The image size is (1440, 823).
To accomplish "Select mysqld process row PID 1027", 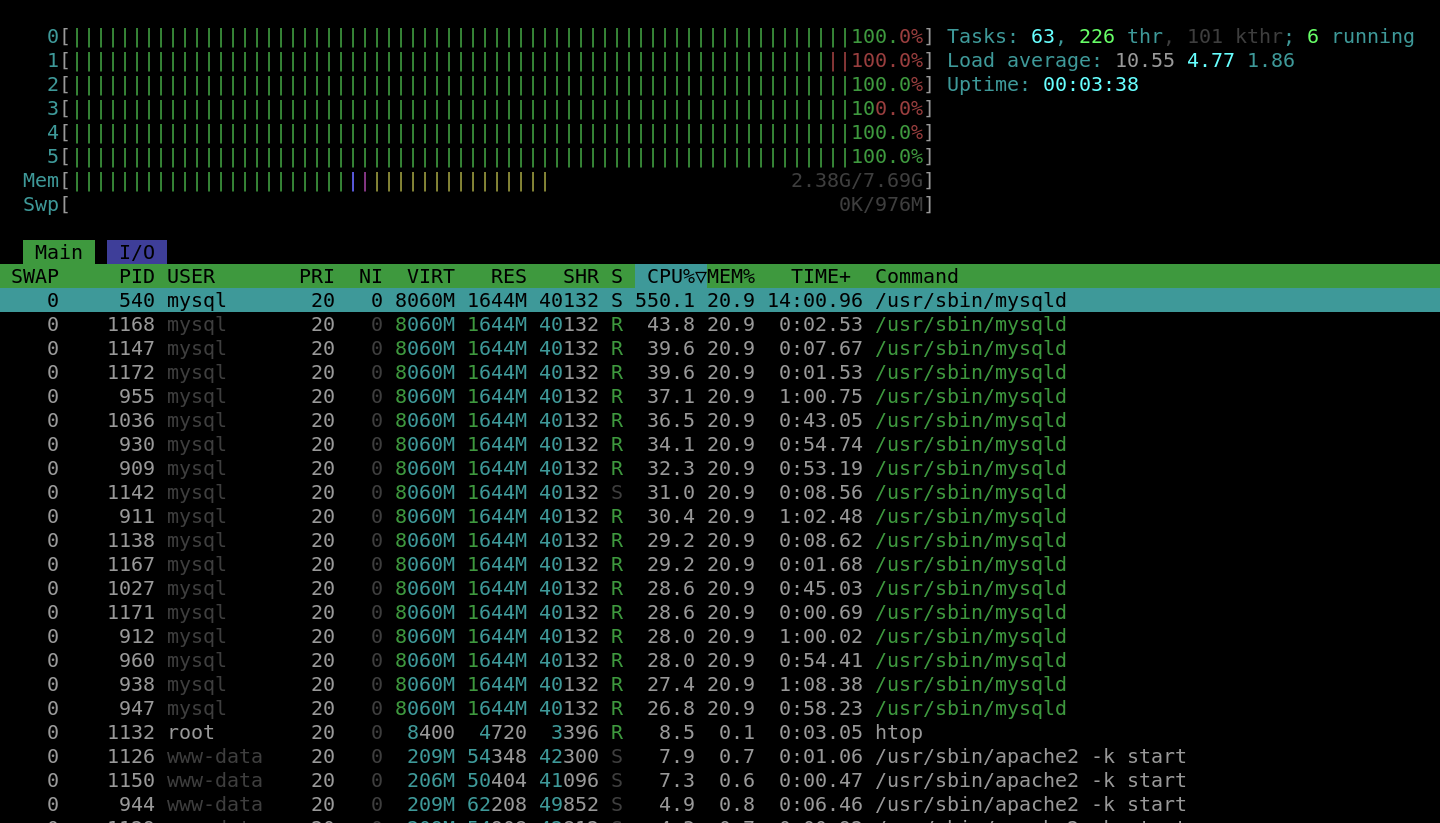I will pyautogui.click(x=720, y=588).
